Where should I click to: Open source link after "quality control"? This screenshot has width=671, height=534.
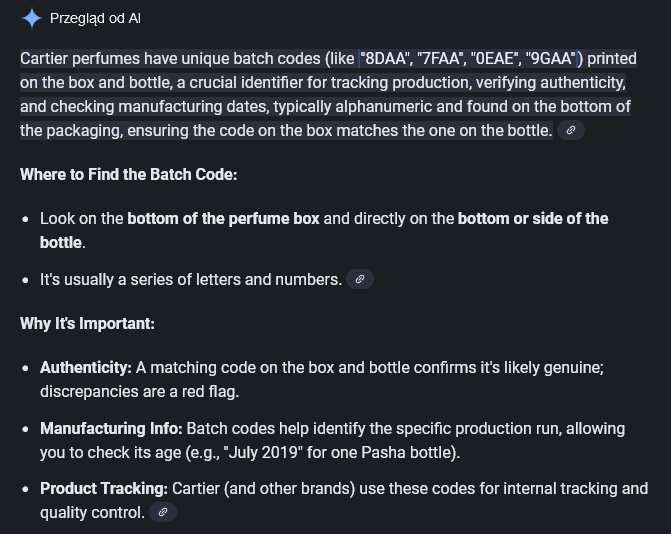pyautogui.click(x=164, y=512)
